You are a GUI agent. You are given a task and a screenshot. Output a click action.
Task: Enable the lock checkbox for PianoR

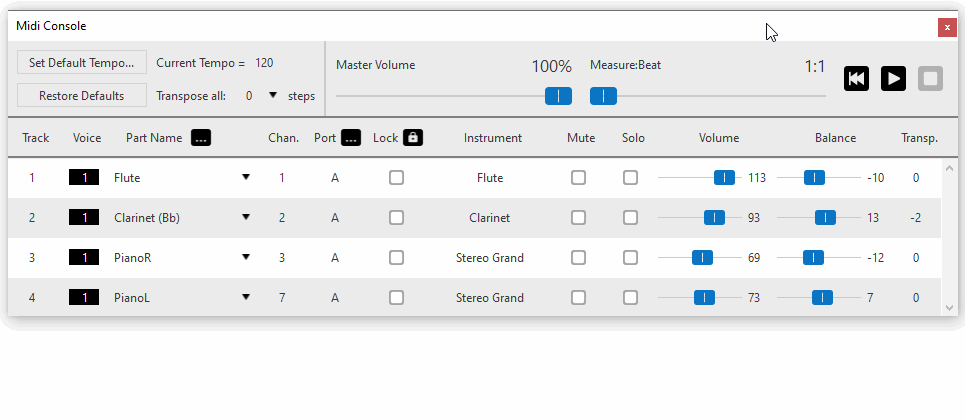click(396, 258)
